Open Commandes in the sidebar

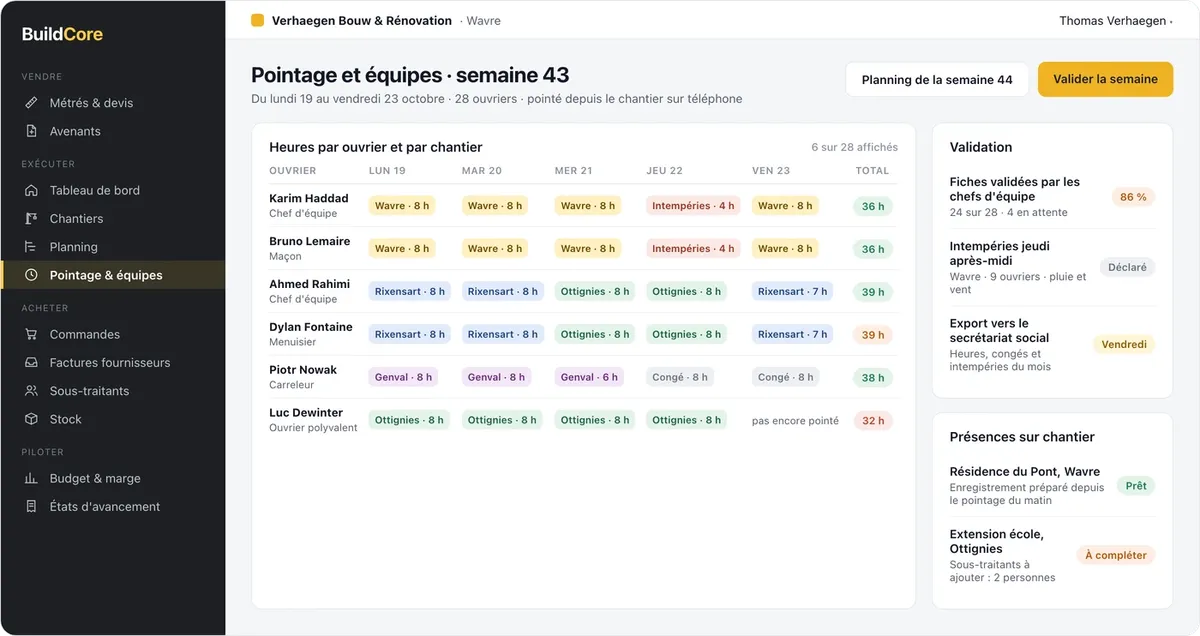(x=112, y=334)
